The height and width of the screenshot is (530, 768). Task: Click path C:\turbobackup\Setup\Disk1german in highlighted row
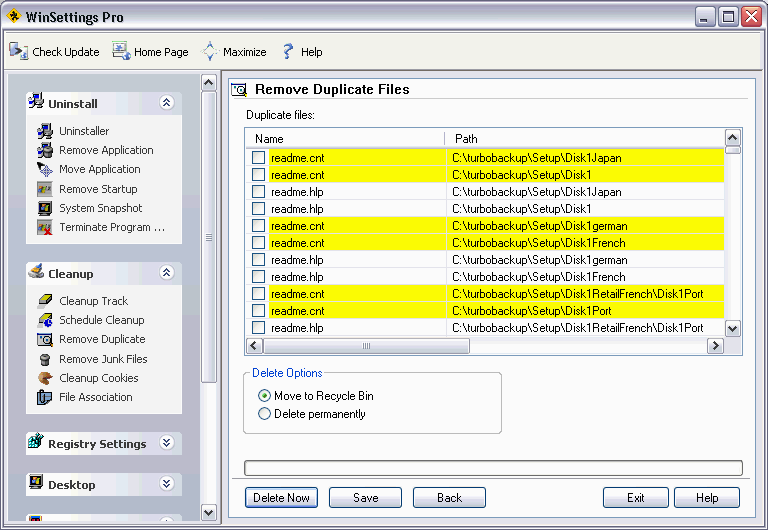[x=540, y=226]
